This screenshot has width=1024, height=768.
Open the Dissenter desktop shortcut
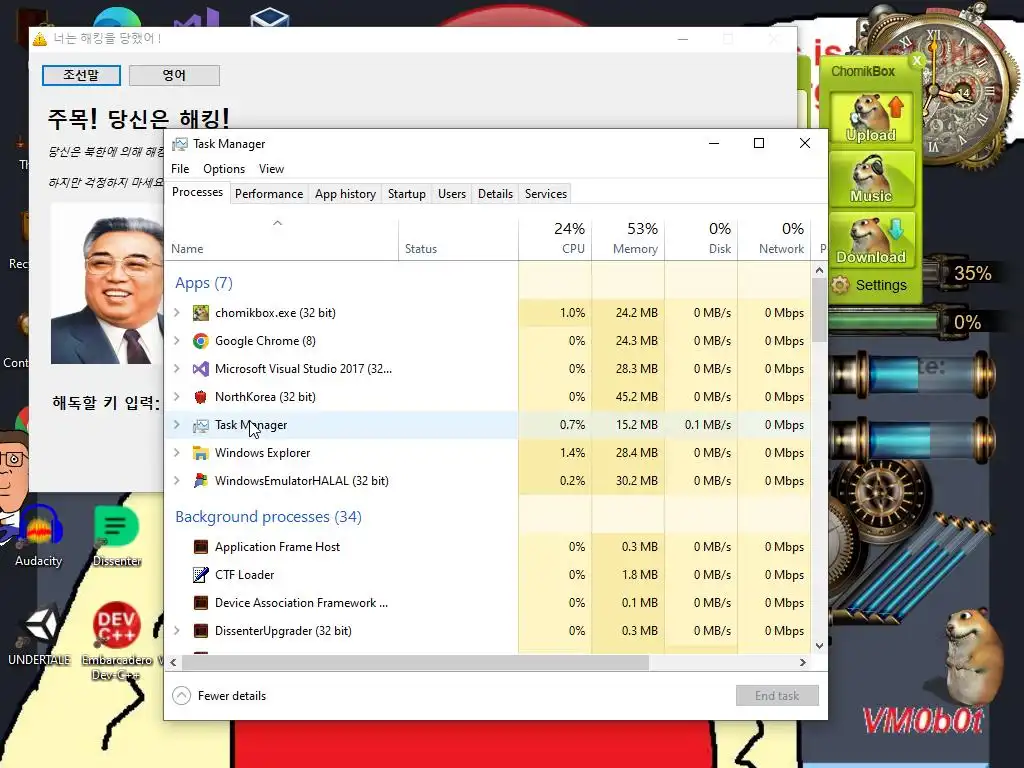117,536
